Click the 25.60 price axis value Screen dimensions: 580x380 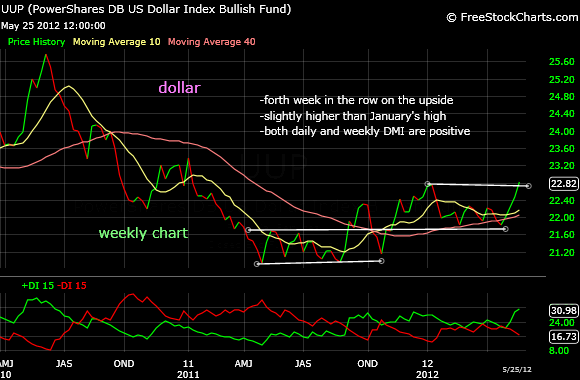click(x=562, y=61)
